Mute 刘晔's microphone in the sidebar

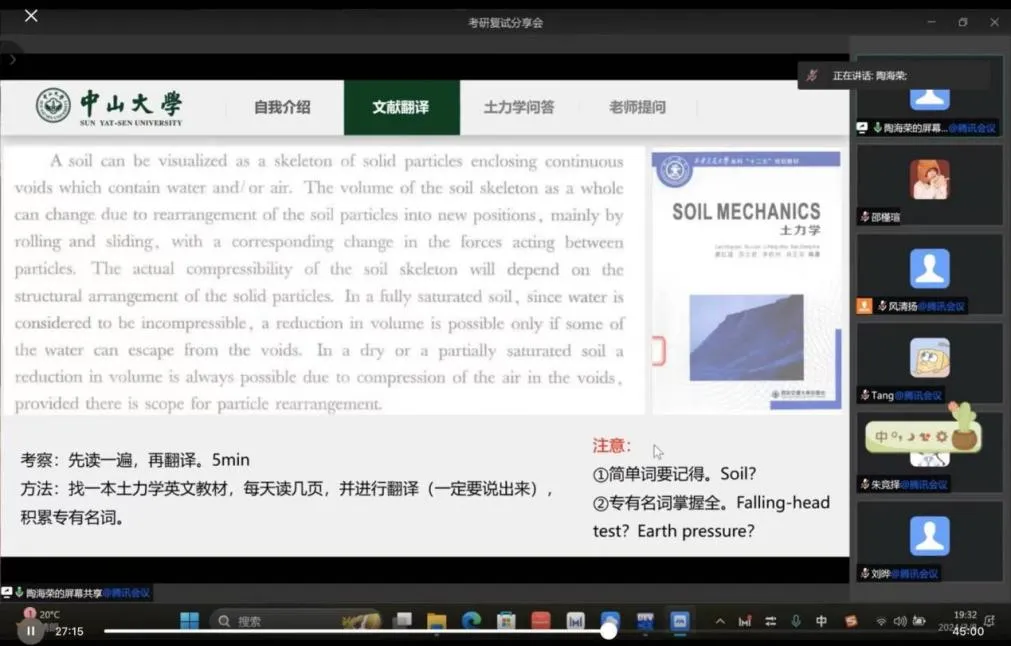(x=866, y=573)
